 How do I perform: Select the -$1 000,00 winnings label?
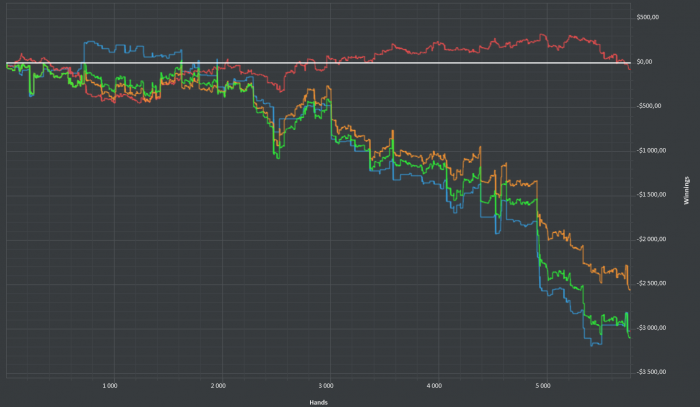coord(651,151)
